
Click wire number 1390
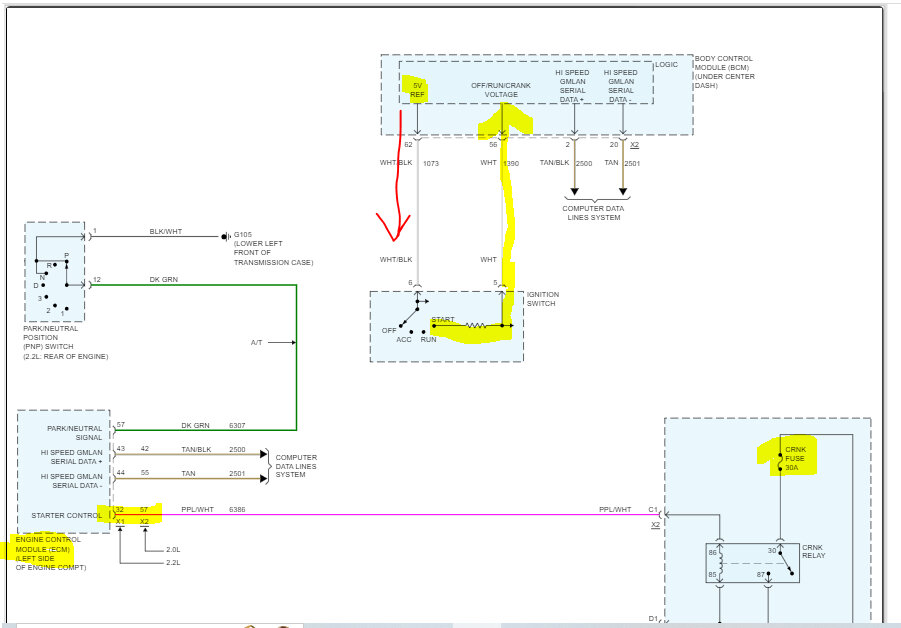click(x=511, y=164)
